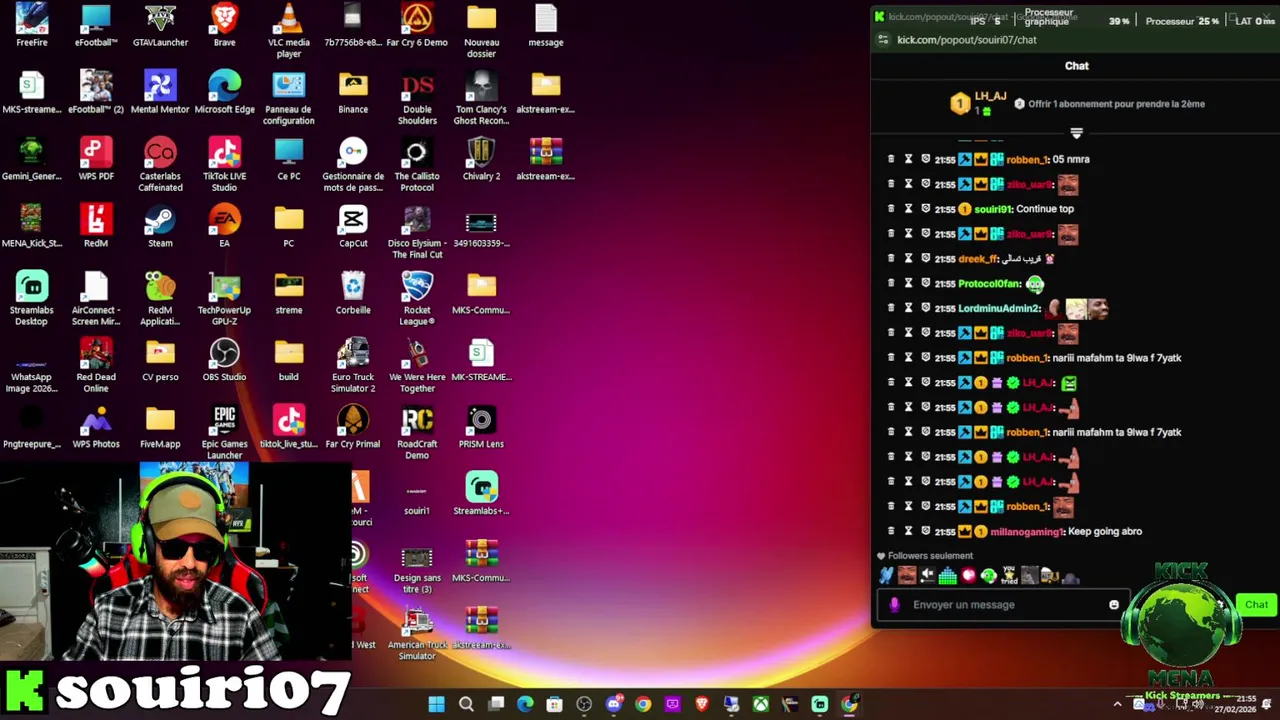Open the message text file icon

tap(545, 25)
